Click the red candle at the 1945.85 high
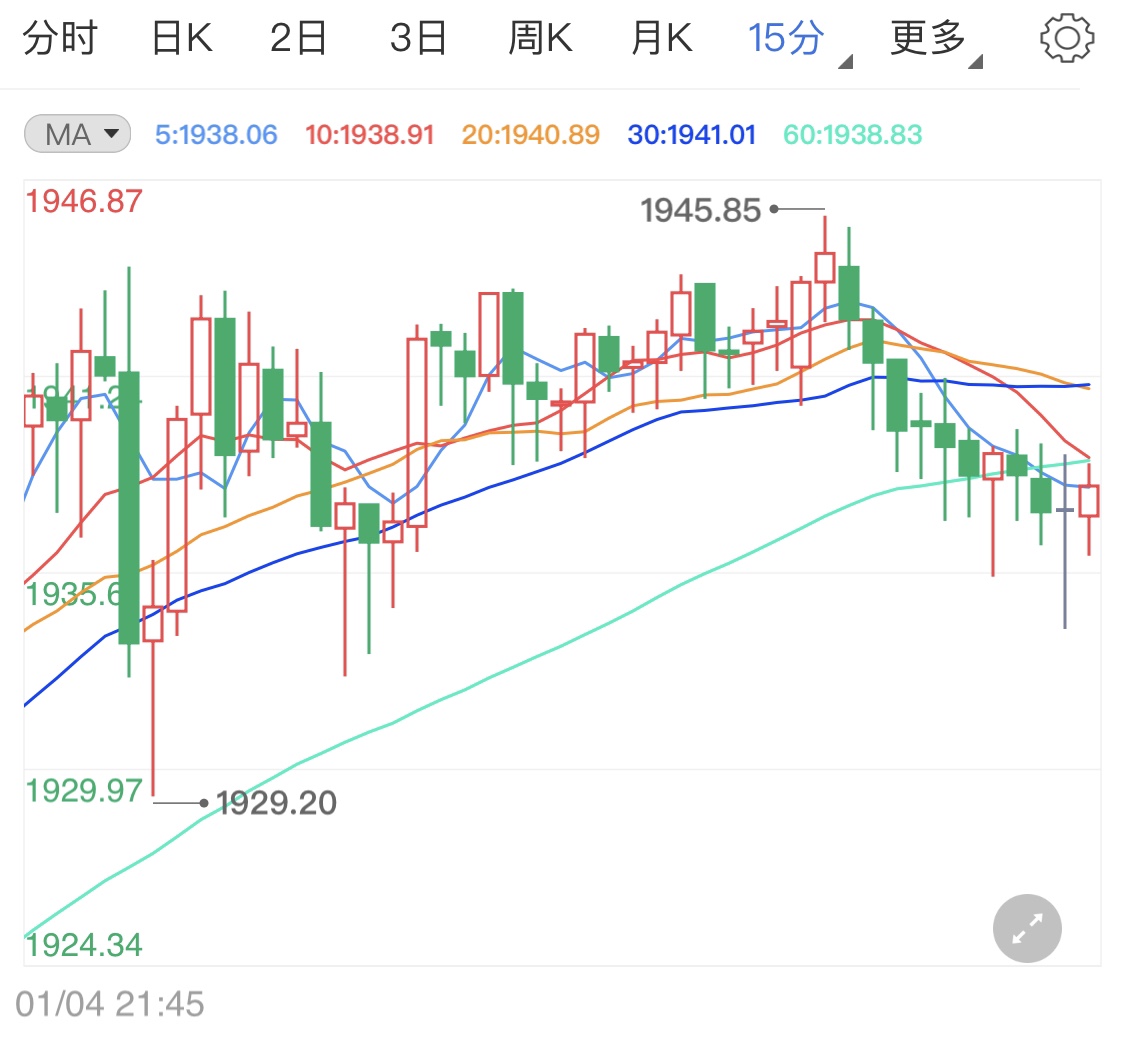The width and height of the screenshot is (1125, 1044). (825, 267)
